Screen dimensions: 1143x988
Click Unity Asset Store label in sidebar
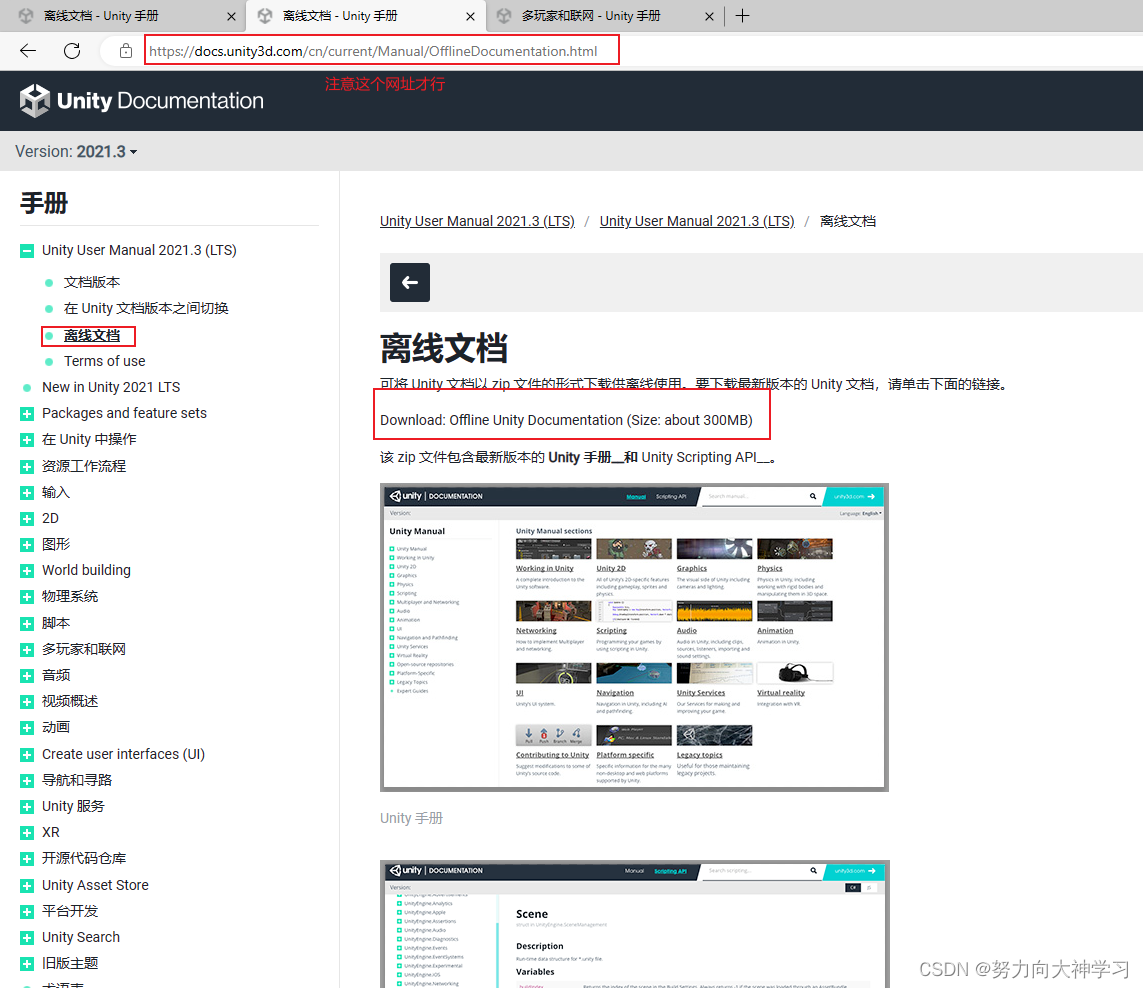point(95,885)
